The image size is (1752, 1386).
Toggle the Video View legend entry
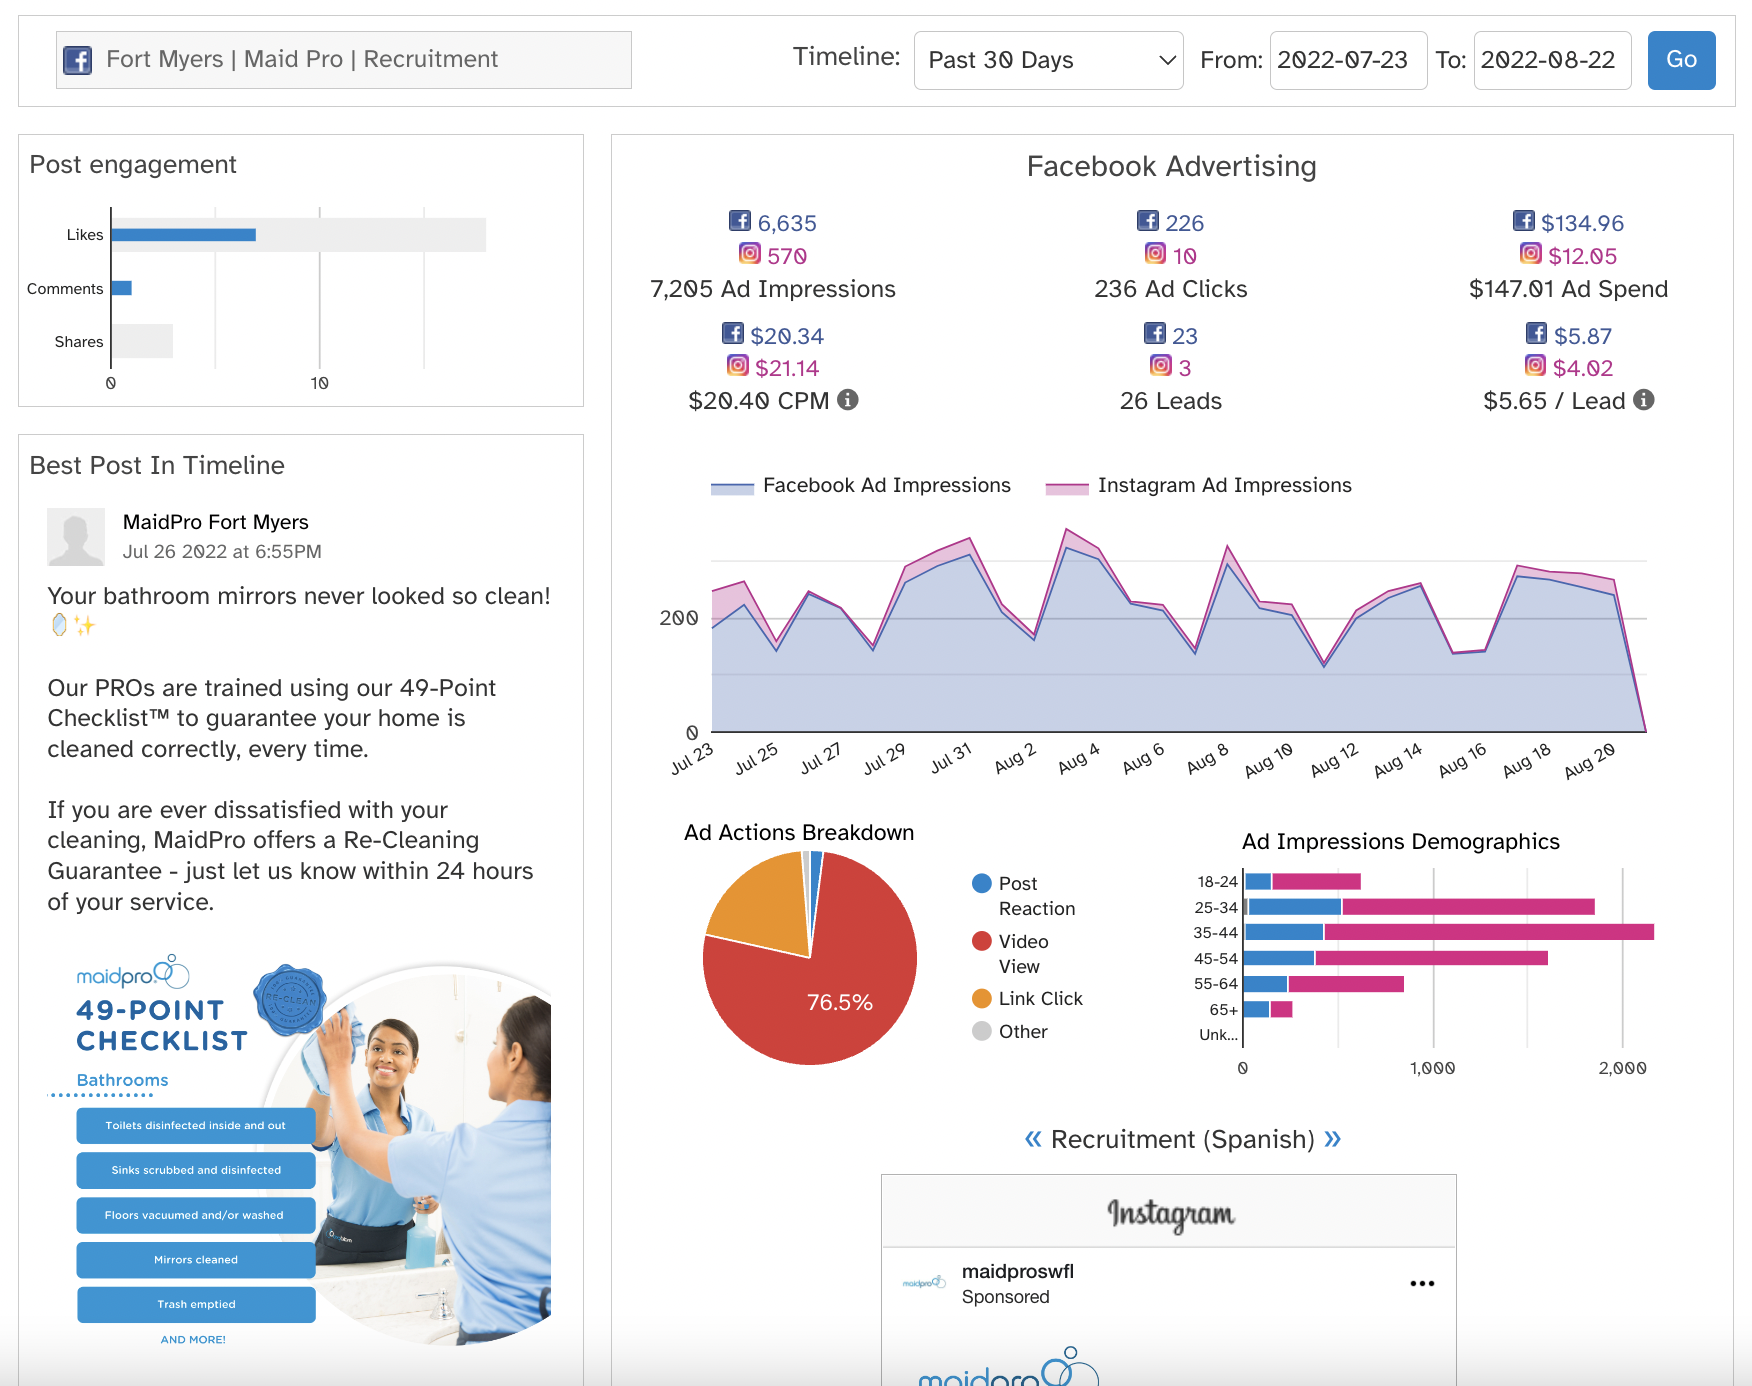pyautogui.click(x=1010, y=954)
